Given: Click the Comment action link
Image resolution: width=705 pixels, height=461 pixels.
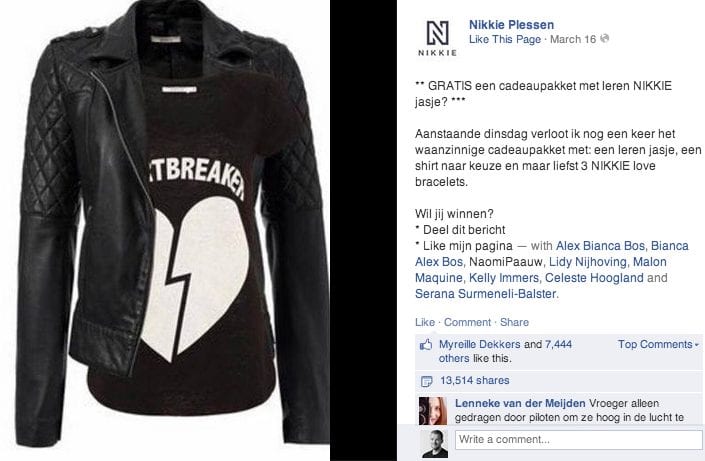Looking at the screenshot, I should click(x=467, y=322).
